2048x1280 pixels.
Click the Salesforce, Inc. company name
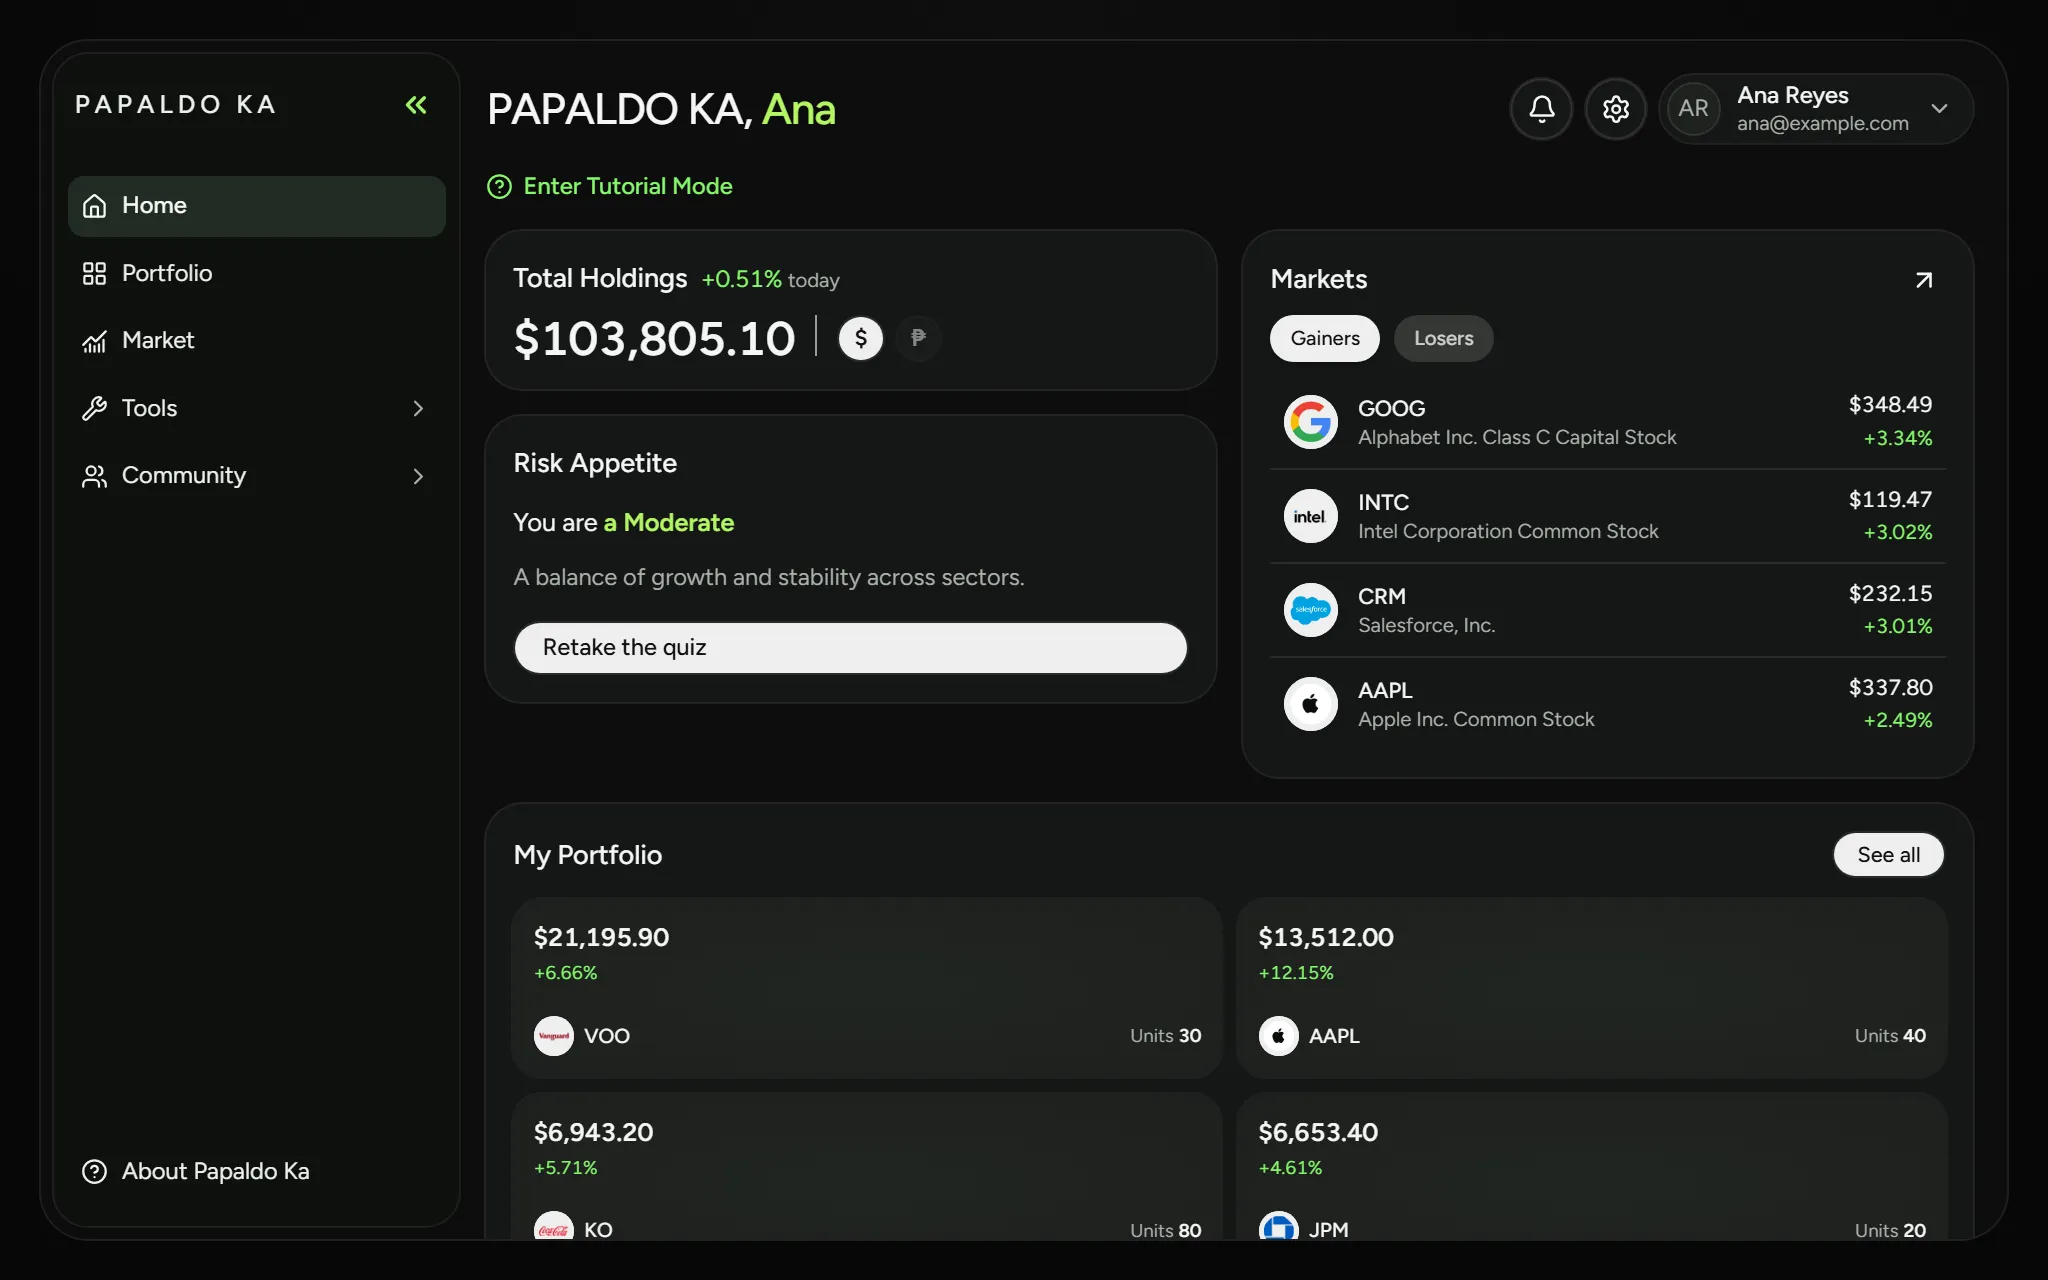point(1426,626)
